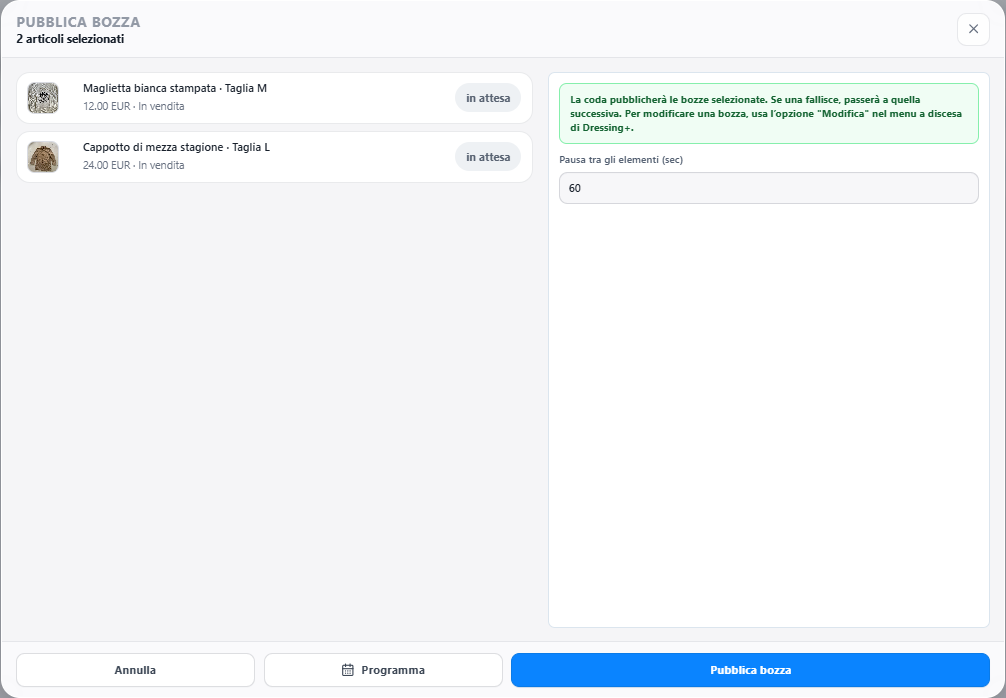Screen dimensions: 1006x698
Task: Click the calendar icon beside Programma
Action: pyautogui.click(x=348, y=670)
